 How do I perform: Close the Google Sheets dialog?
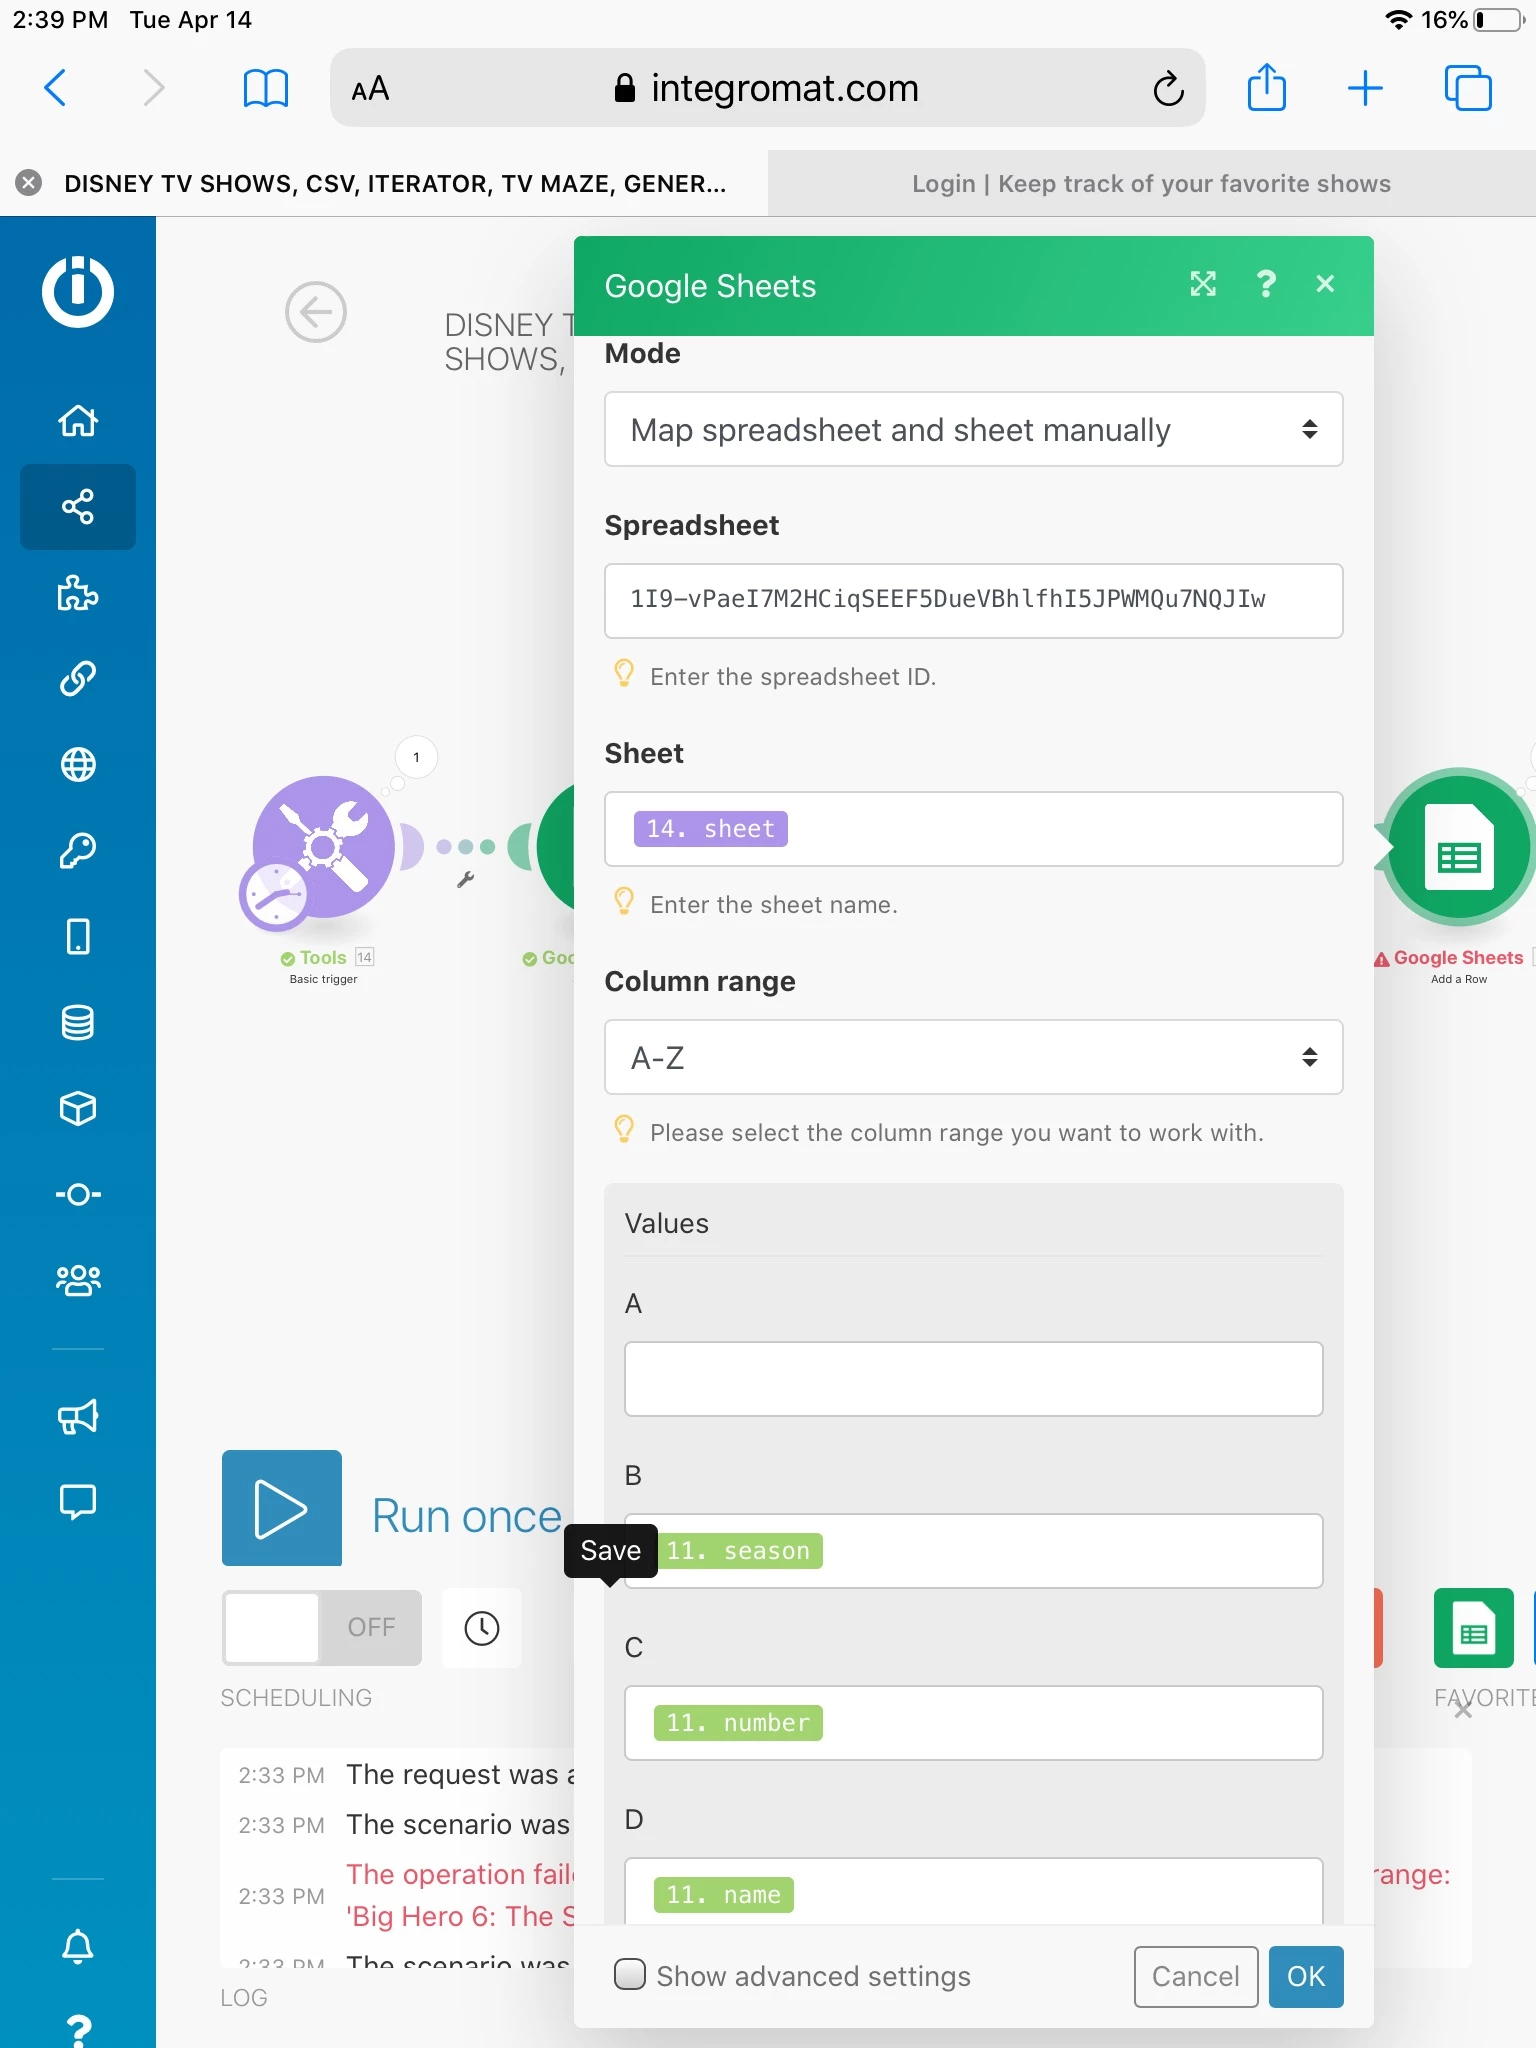(x=1326, y=285)
